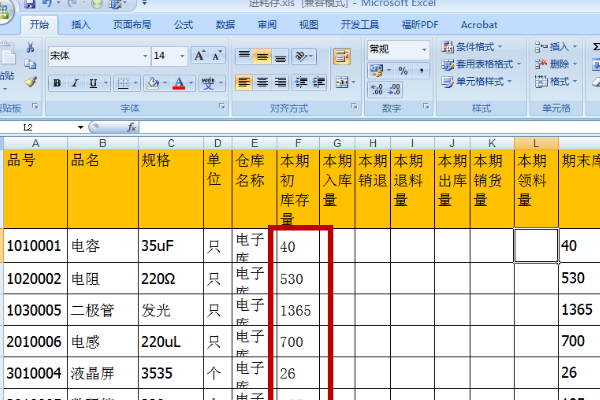
Task: Expand the merge and center arrow
Action: 353,82
